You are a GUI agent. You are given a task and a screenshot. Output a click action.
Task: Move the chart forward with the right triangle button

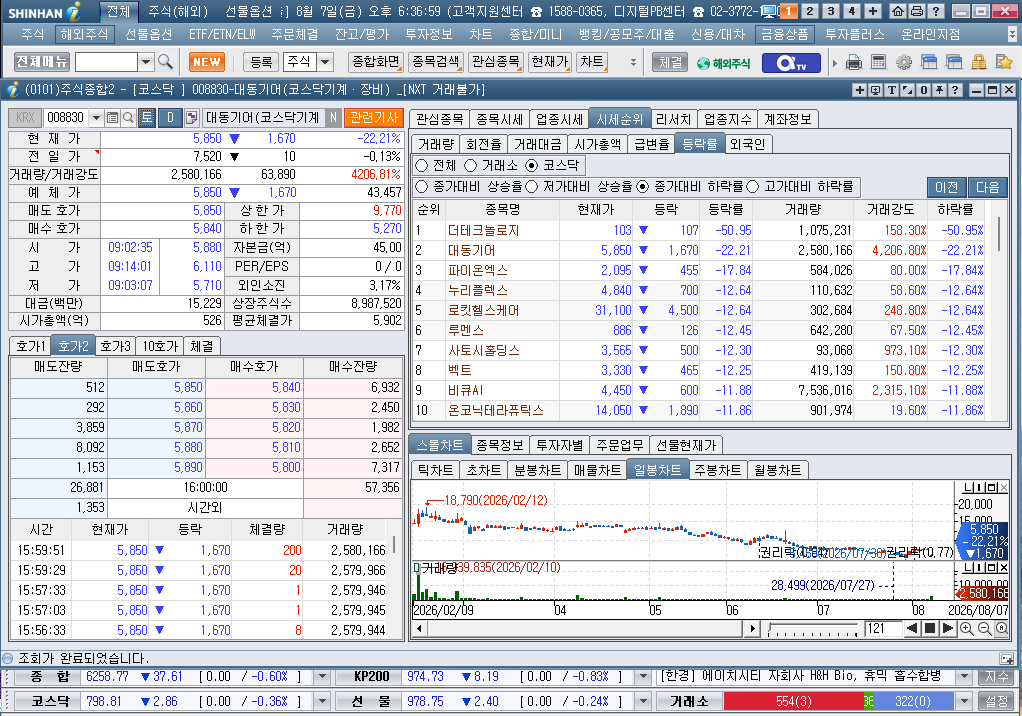tap(948, 629)
